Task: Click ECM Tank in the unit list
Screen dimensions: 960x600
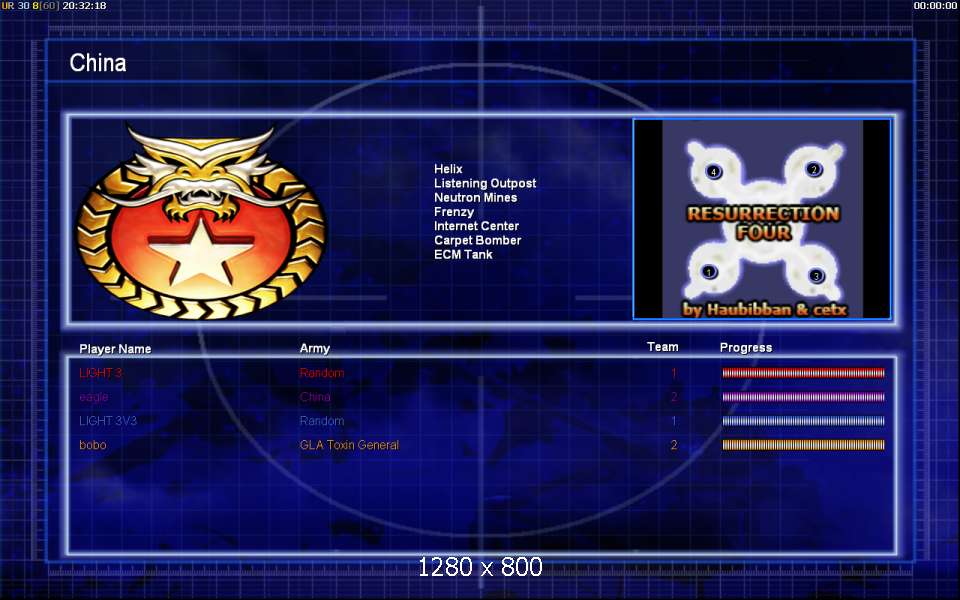Action: tap(463, 255)
